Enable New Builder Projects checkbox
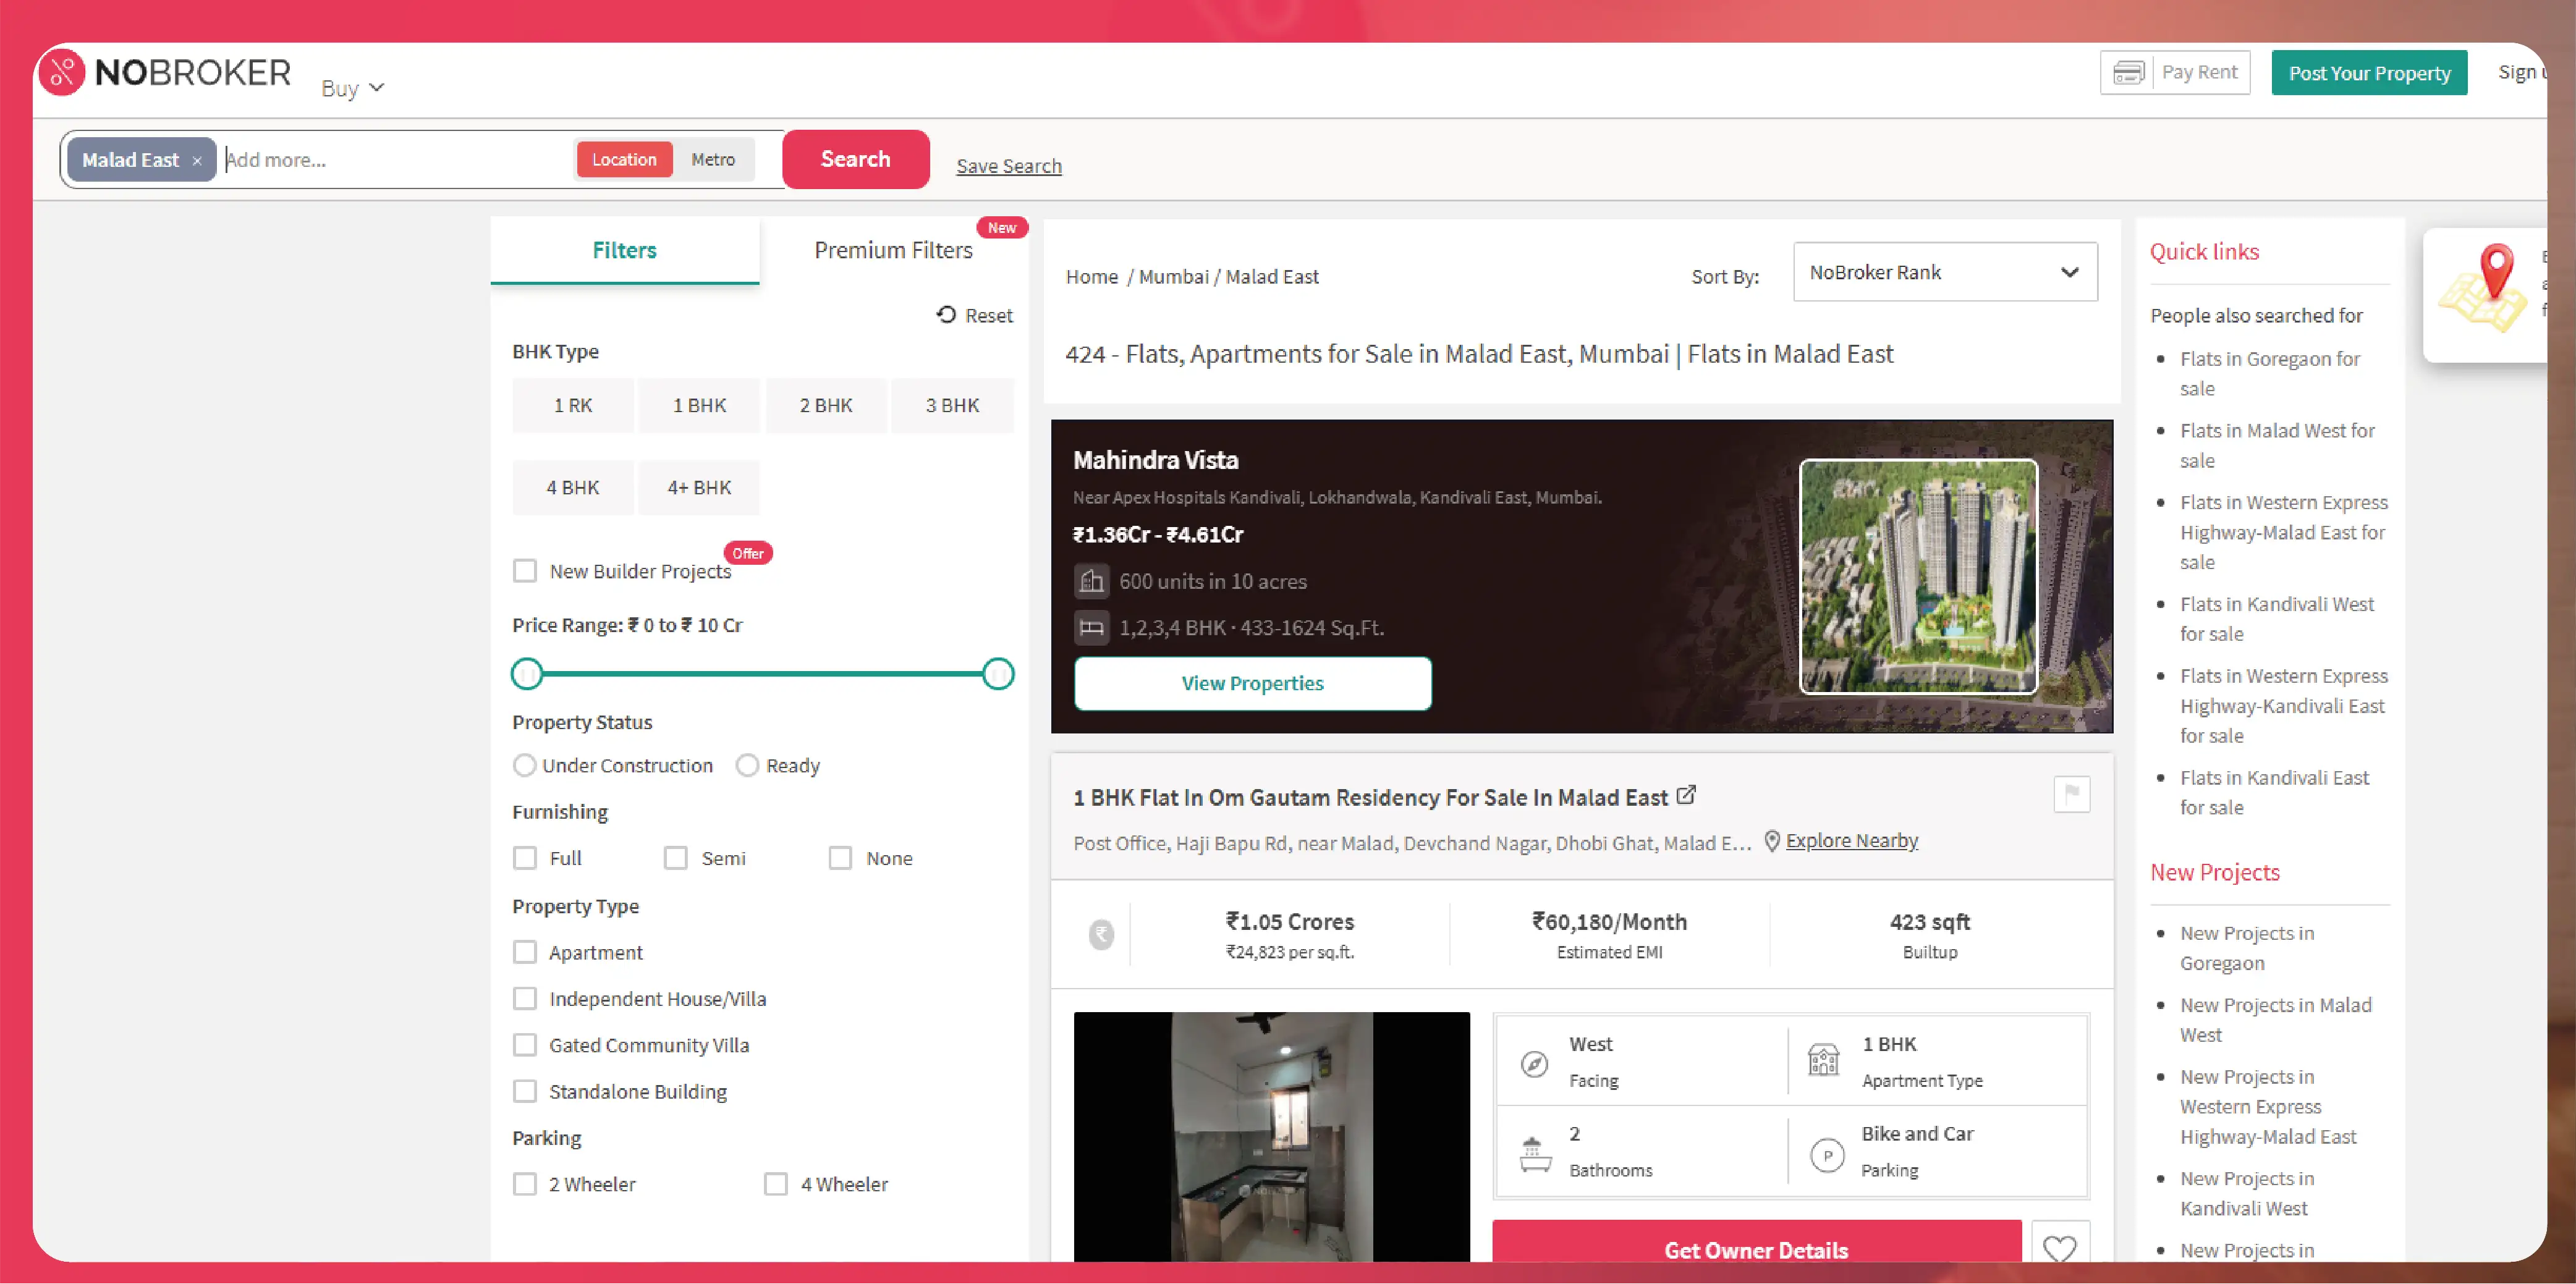The height and width of the screenshot is (1284, 2576). (x=525, y=571)
